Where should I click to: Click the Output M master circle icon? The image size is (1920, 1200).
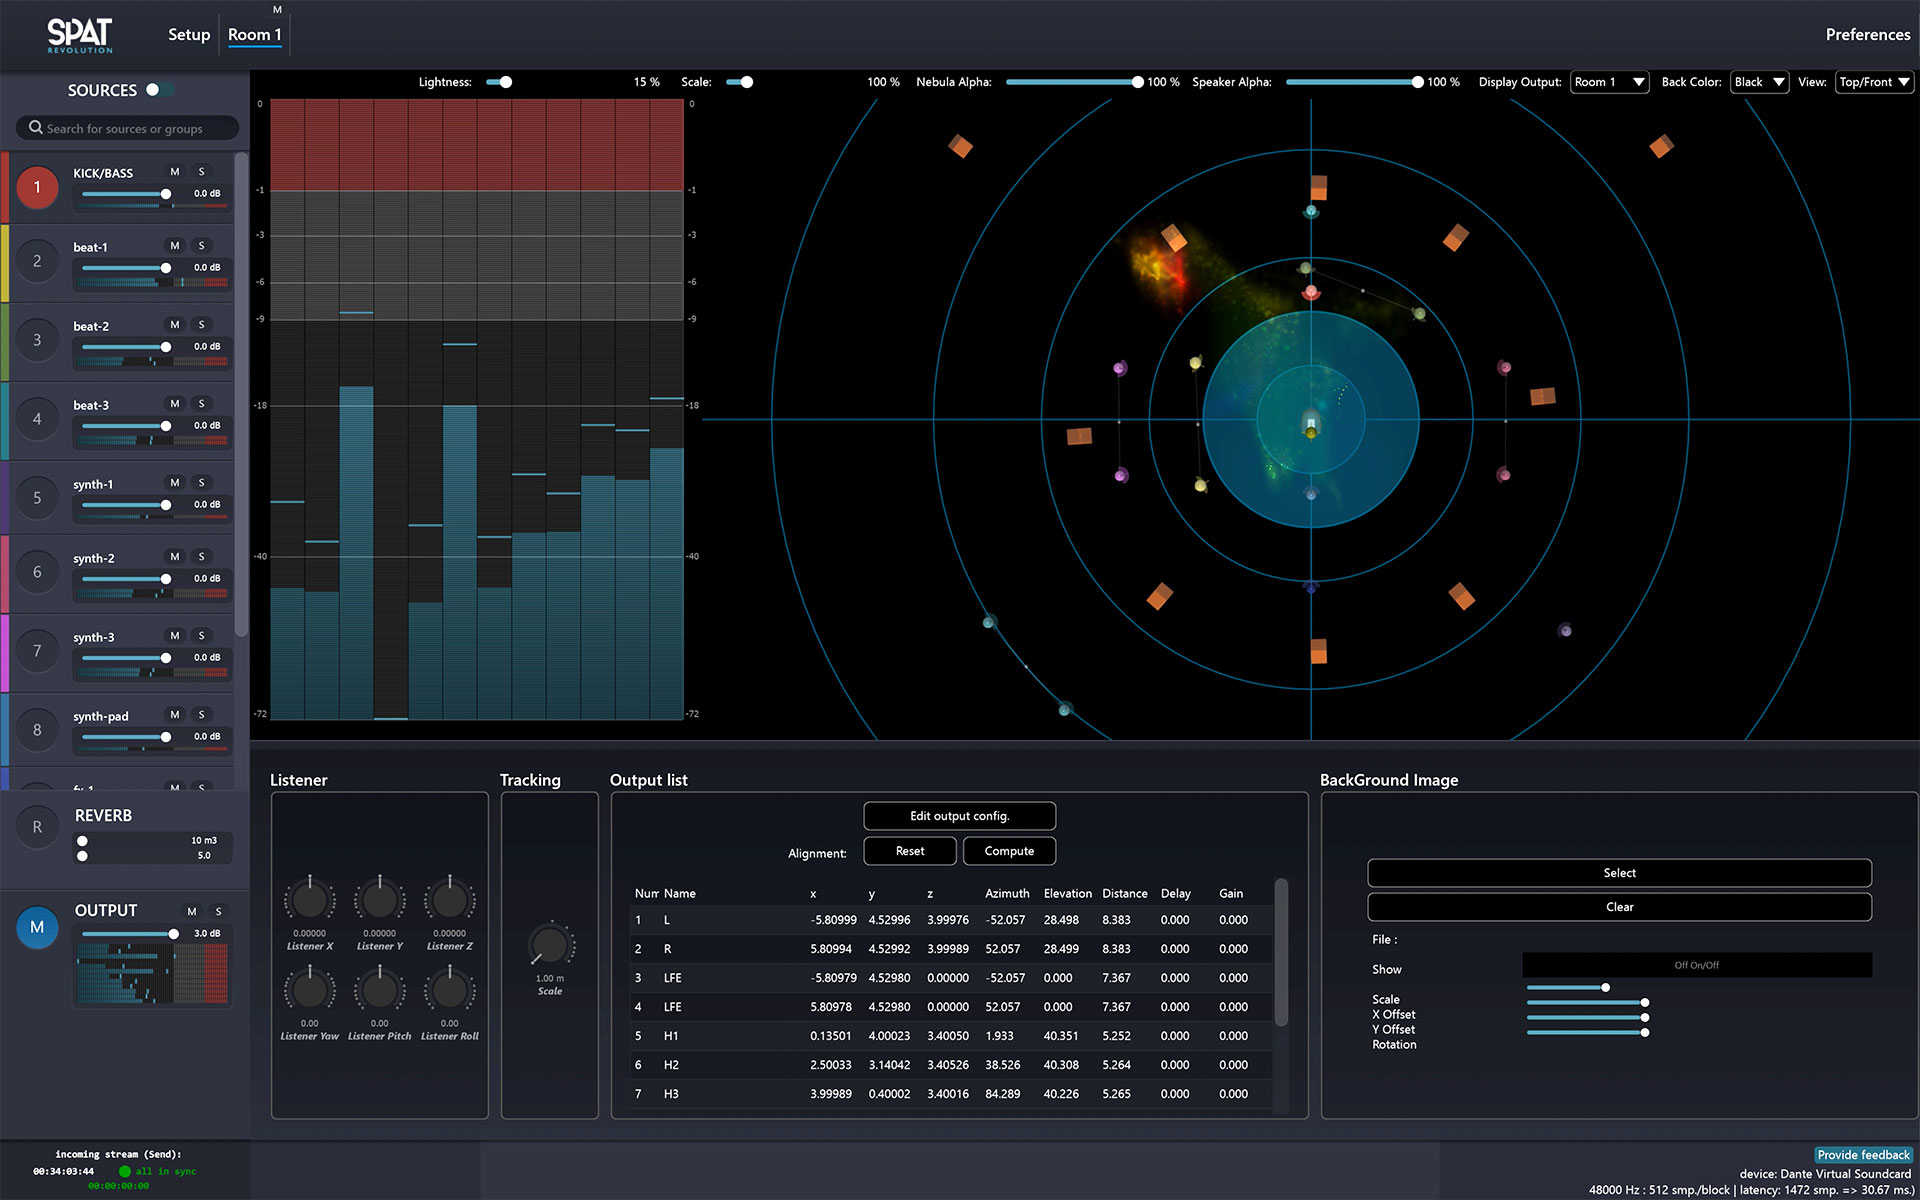[37, 927]
